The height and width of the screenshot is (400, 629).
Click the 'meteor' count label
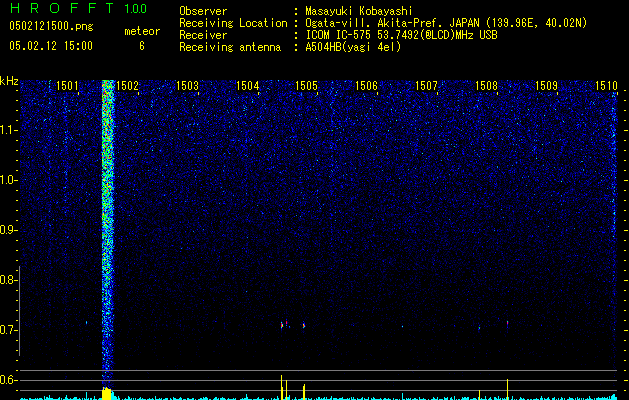[x=142, y=31]
